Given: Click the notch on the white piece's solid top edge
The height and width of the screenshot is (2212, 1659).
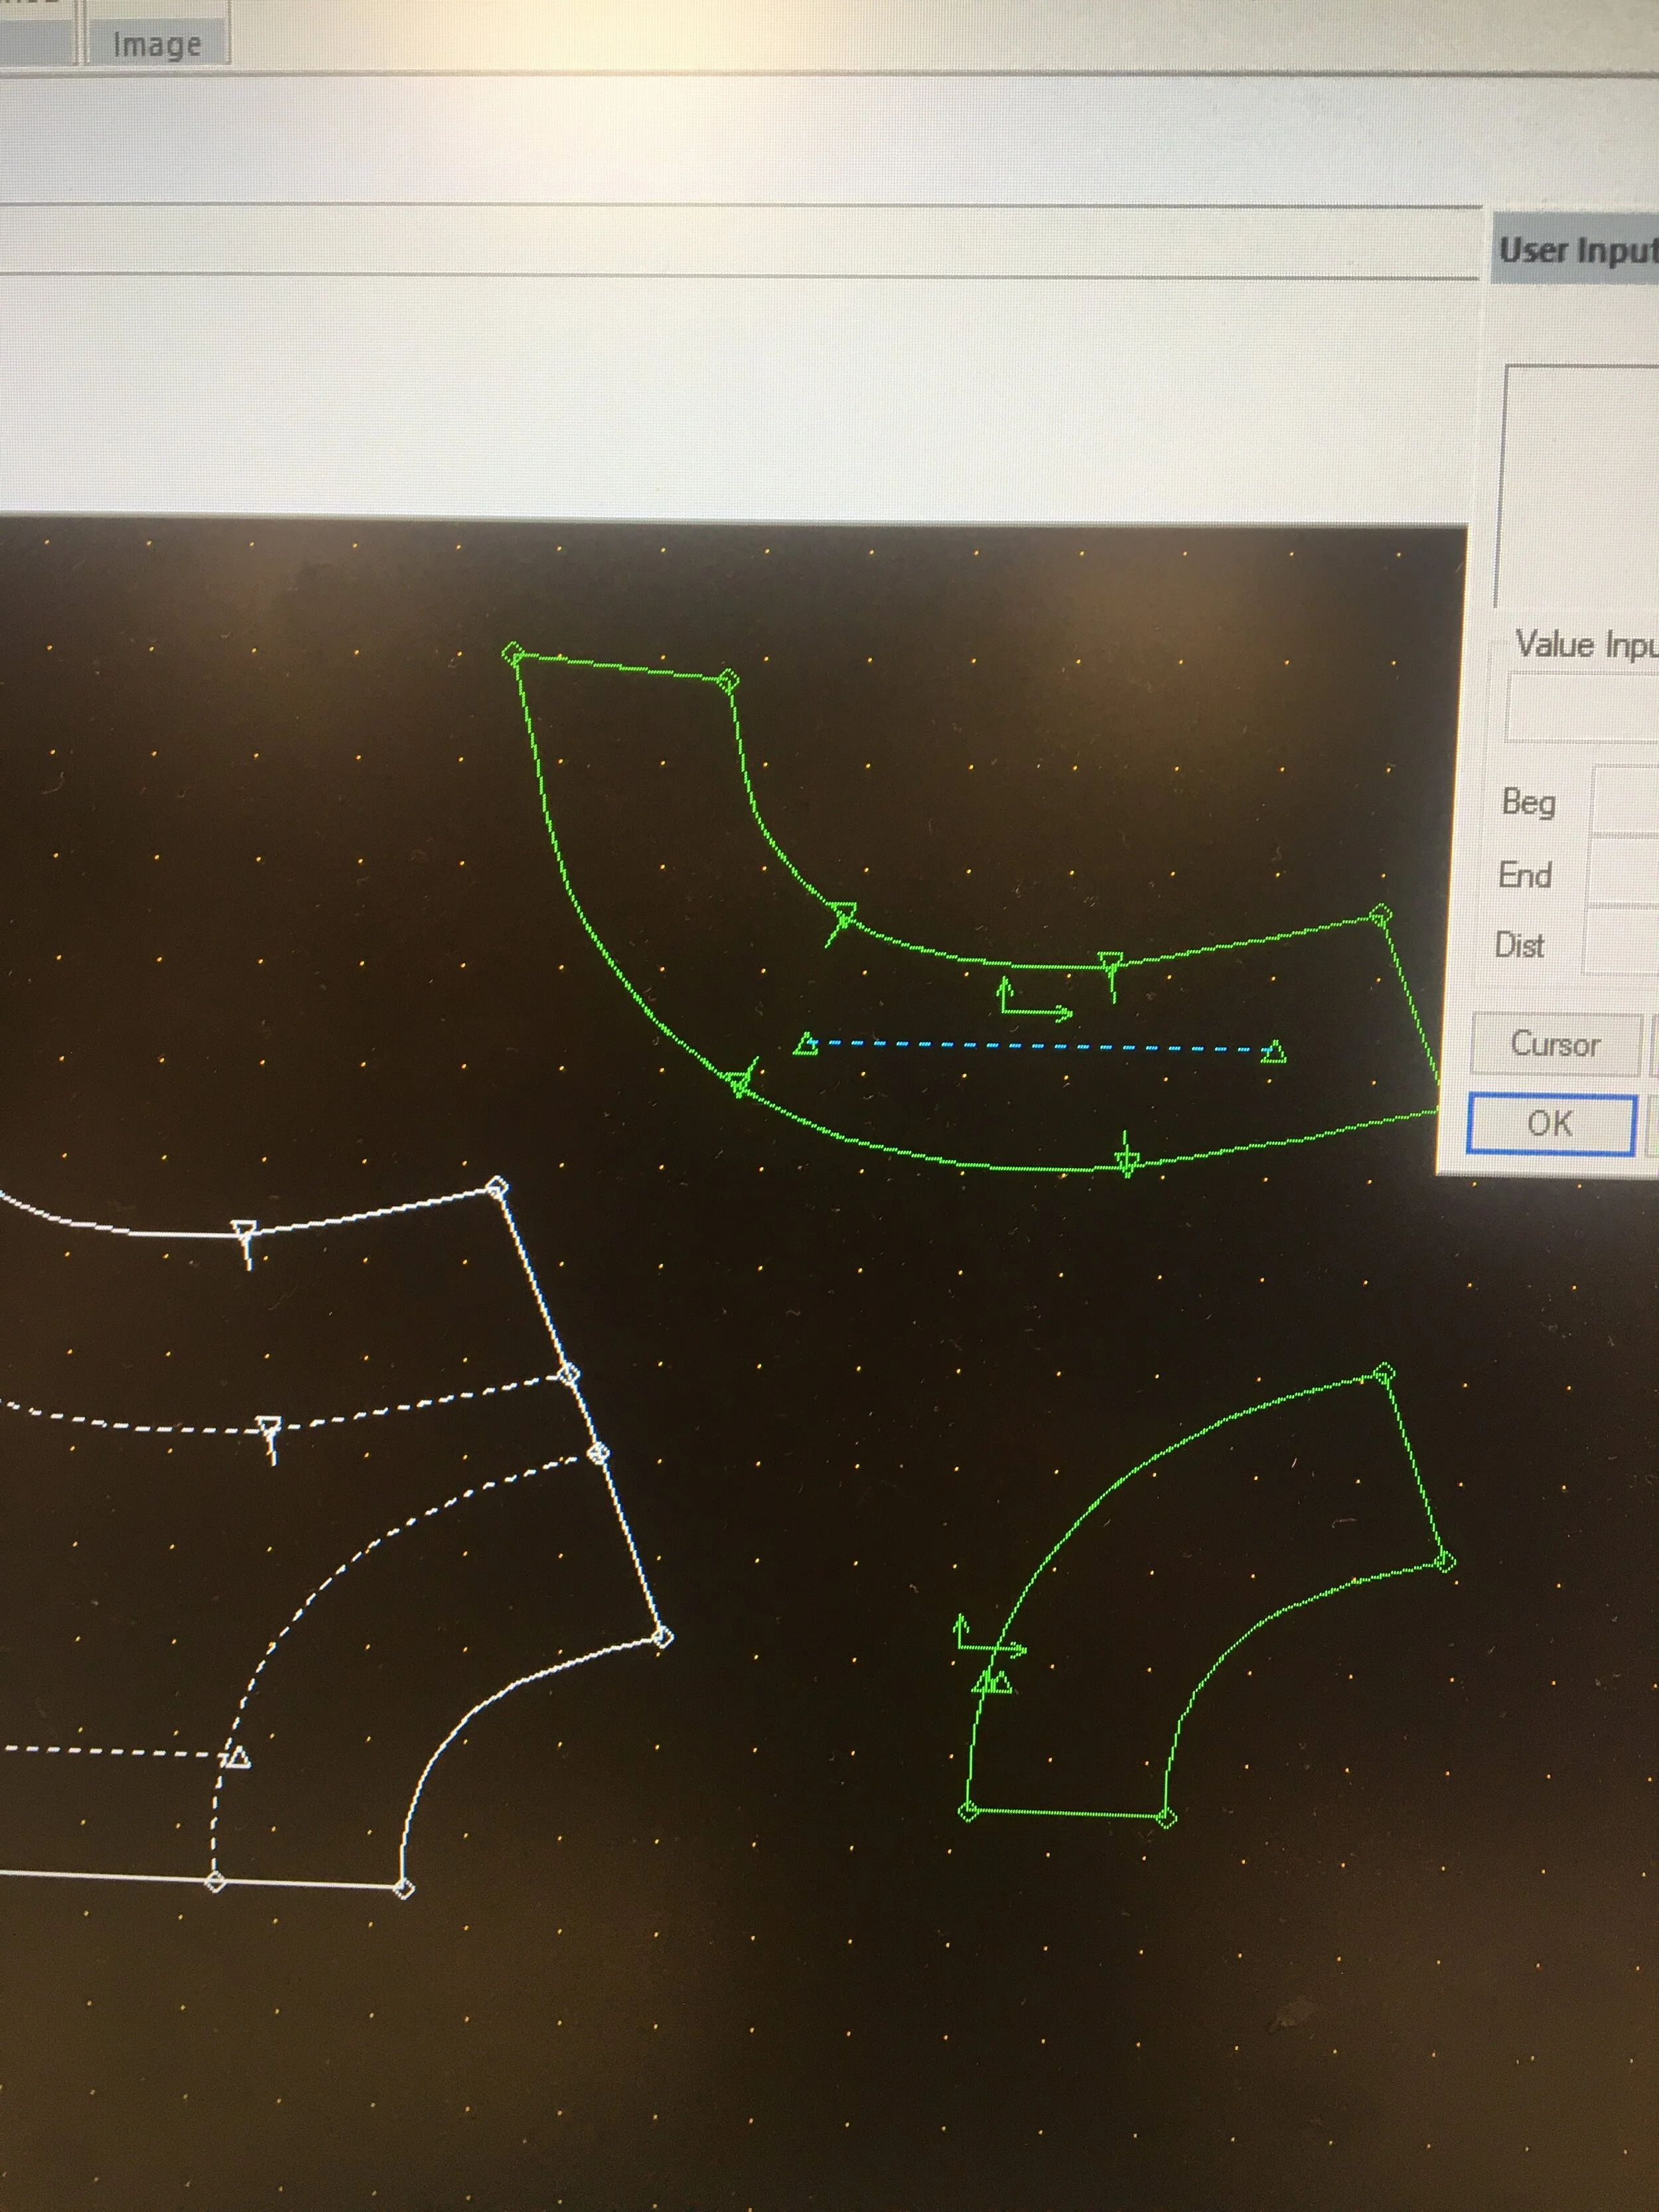Looking at the screenshot, I should (245, 1231).
